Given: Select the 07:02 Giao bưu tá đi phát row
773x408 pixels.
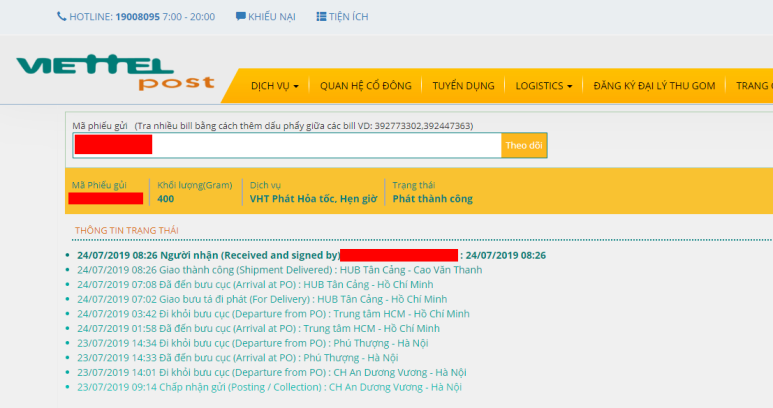Looking at the screenshot, I should tap(262, 299).
